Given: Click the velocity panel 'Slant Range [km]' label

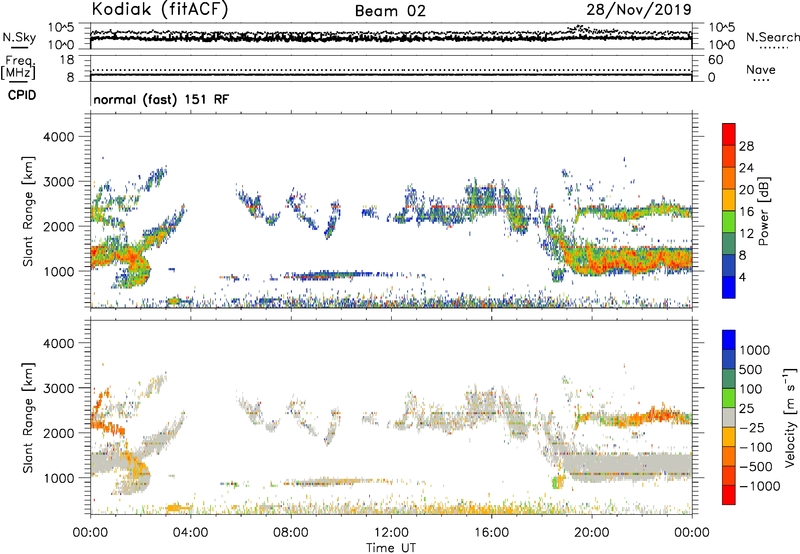Looking at the screenshot, I should (x=28, y=417).
